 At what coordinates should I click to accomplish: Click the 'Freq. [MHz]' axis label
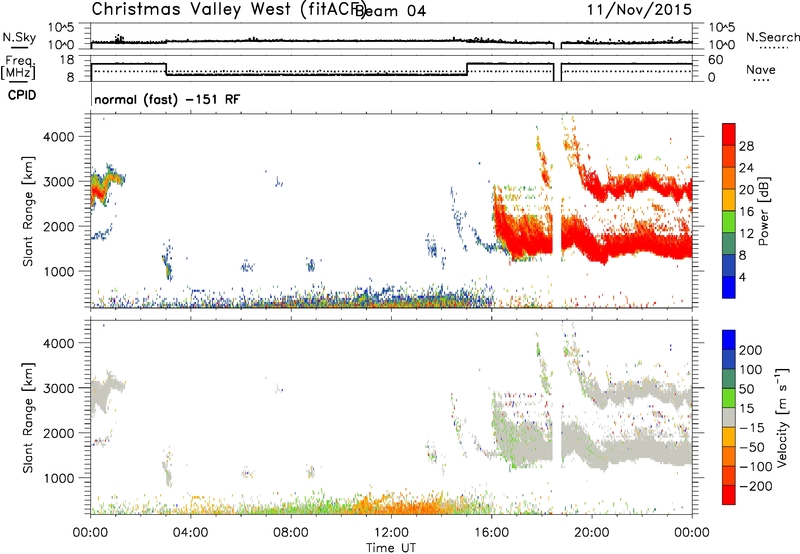tap(18, 67)
